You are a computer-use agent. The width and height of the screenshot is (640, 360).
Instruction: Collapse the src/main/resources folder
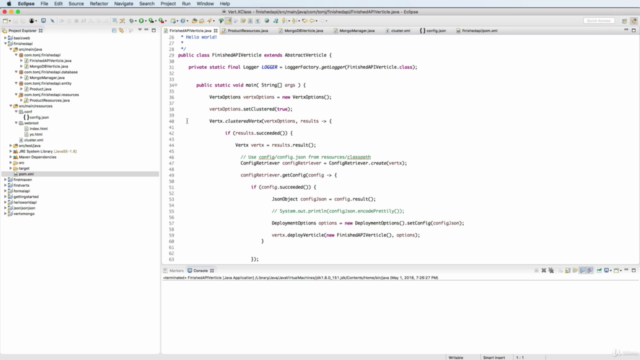11,106
